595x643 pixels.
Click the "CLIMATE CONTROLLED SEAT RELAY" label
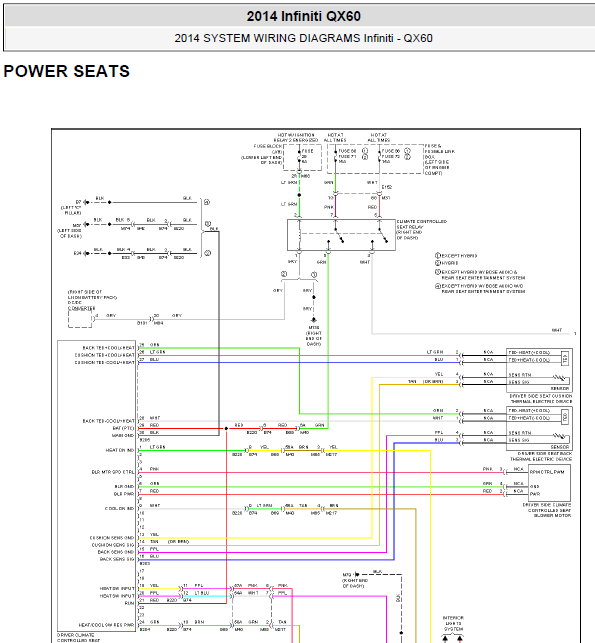[x=422, y=230]
